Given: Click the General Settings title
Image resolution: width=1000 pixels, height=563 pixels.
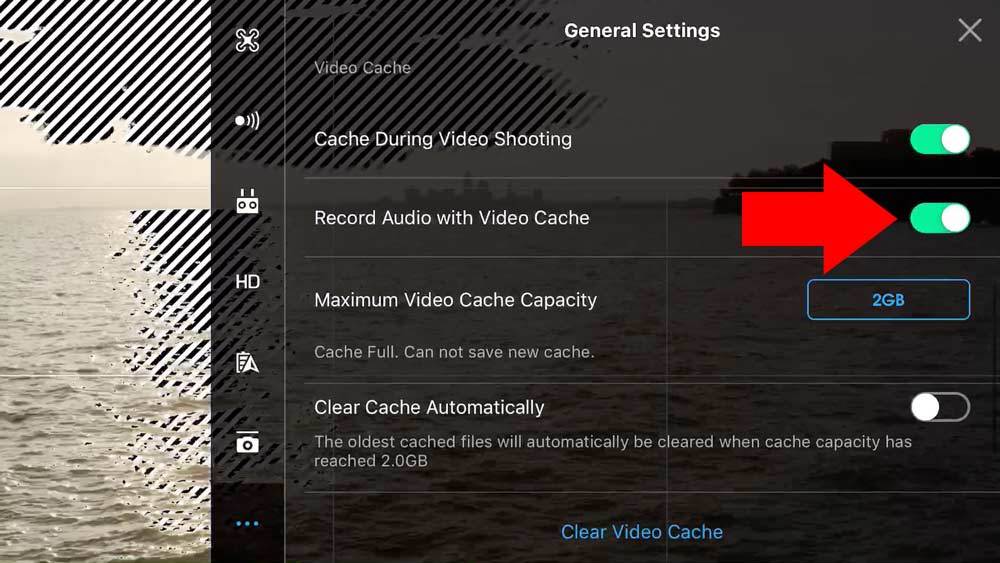Looking at the screenshot, I should 642,30.
